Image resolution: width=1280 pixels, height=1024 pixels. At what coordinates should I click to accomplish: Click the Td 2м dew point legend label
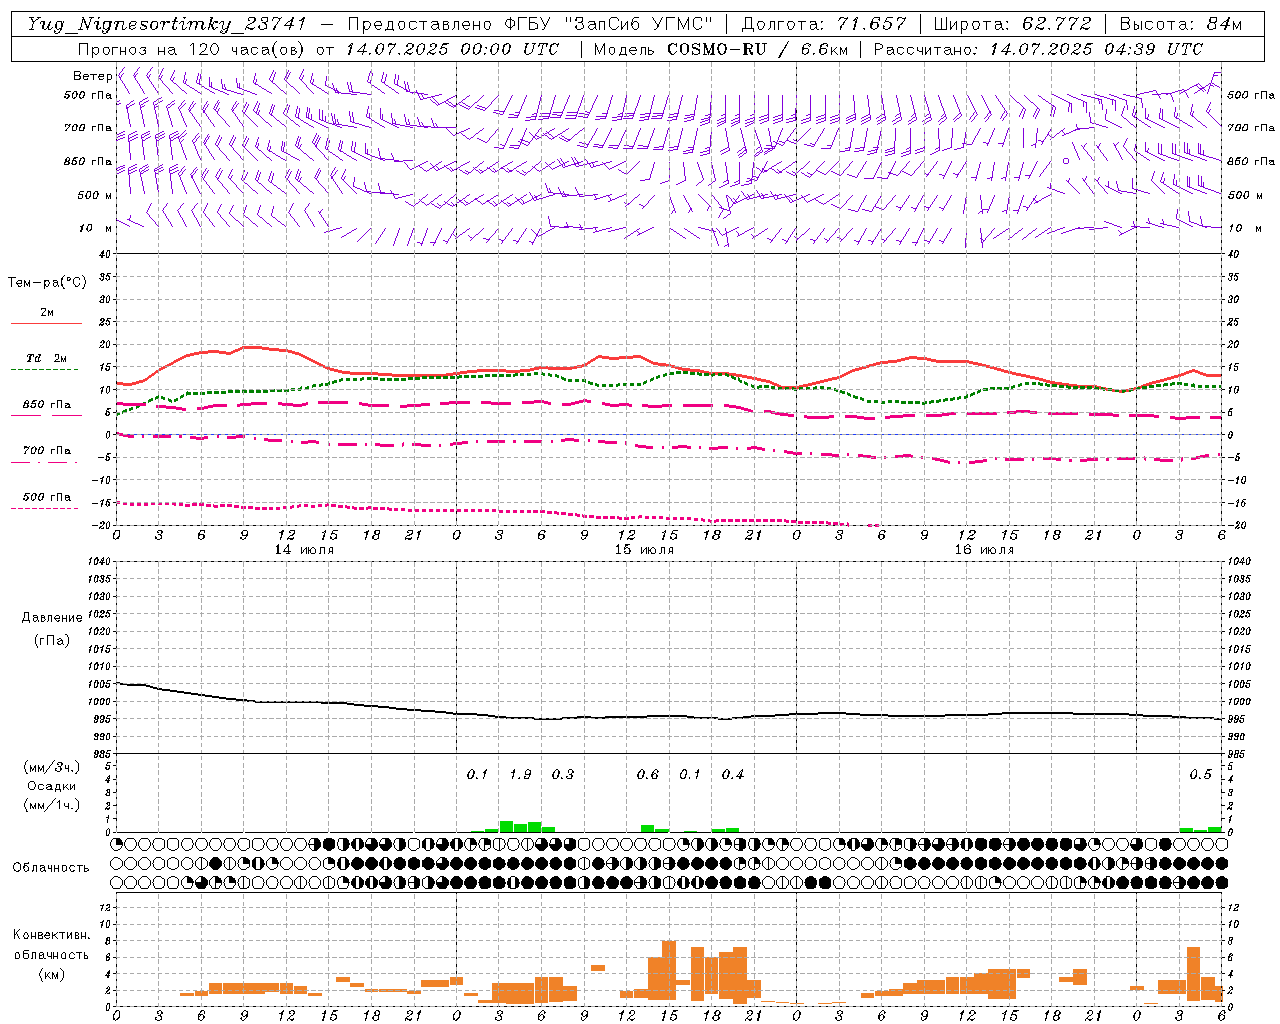pos(46,358)
